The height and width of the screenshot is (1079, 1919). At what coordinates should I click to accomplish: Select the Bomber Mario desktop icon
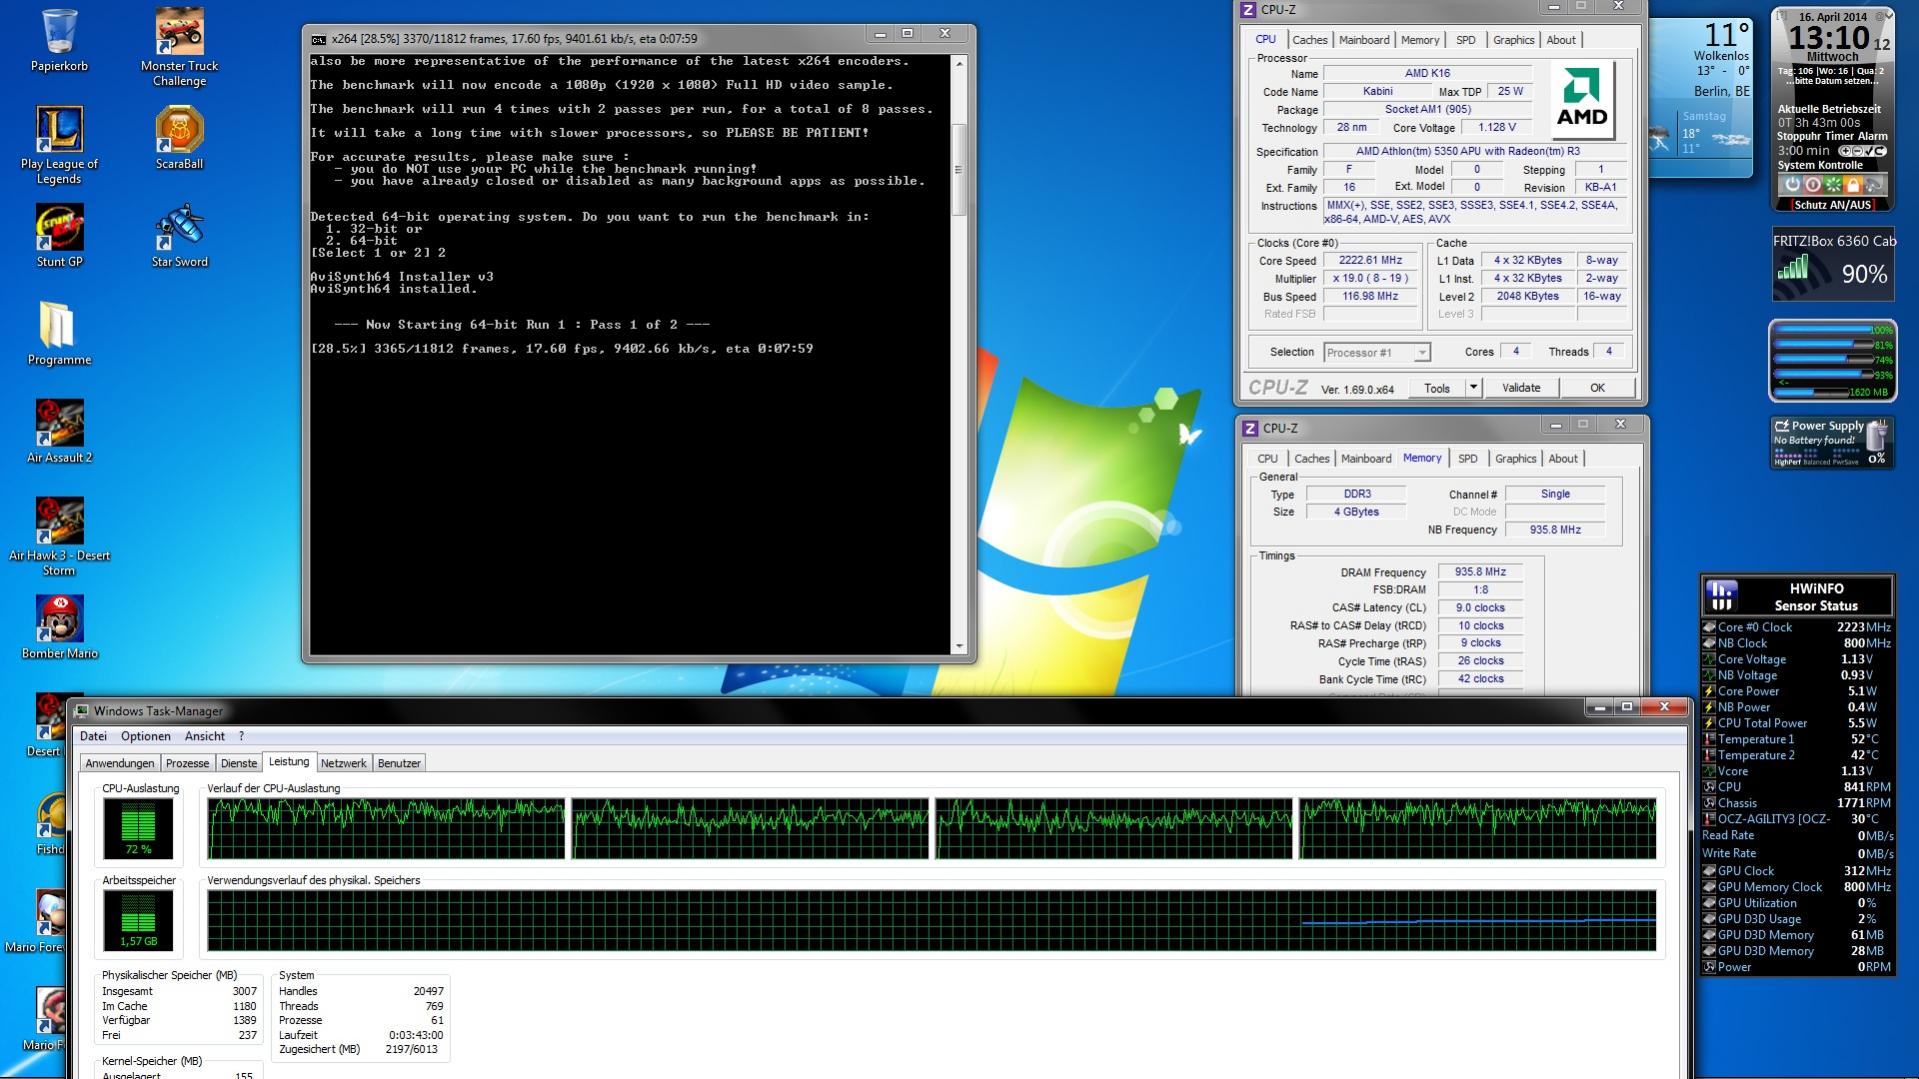click(59, 628)
